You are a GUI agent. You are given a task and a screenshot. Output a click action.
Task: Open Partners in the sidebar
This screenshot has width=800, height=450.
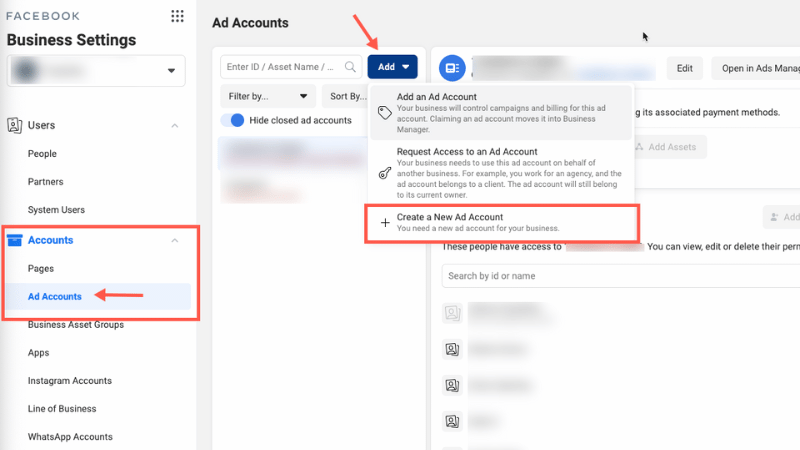pos(45,182)
